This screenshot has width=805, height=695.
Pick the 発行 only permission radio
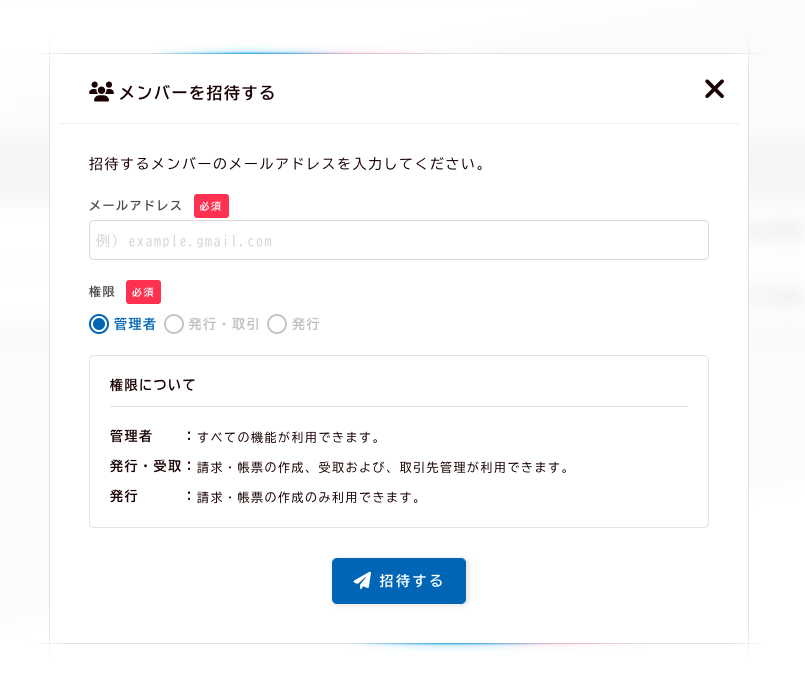tap(277, 324)
